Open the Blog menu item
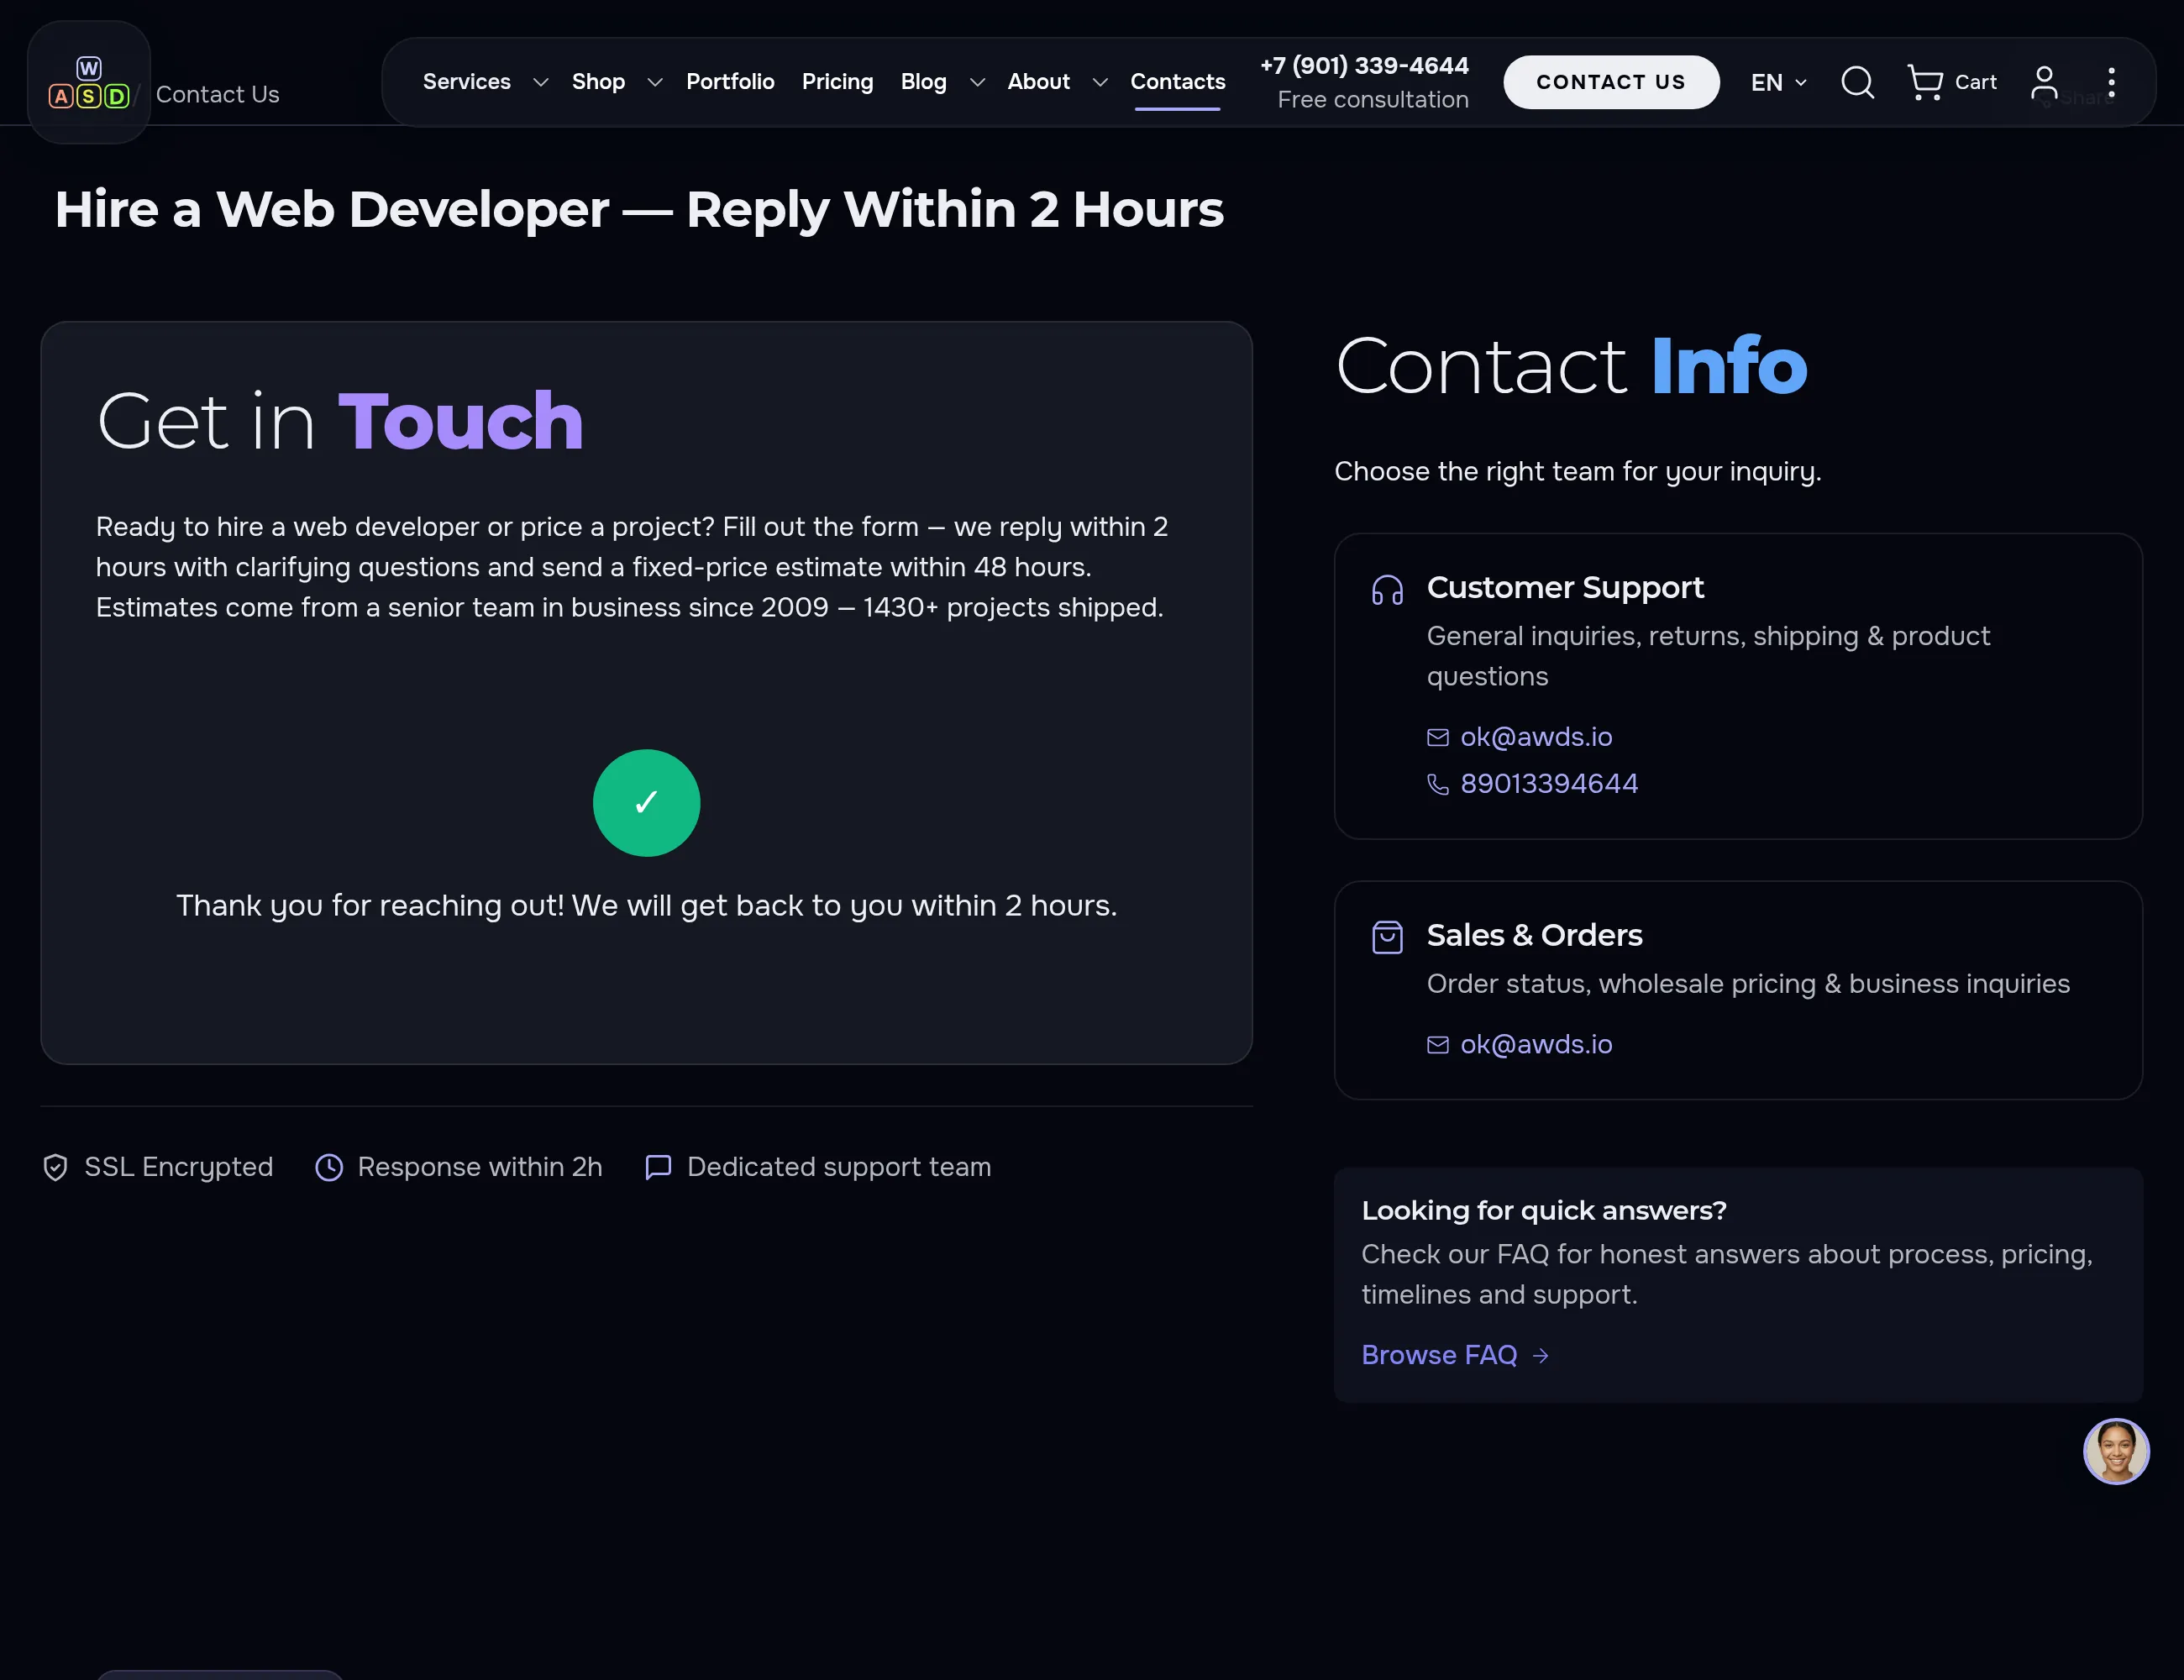 point(923,82)
